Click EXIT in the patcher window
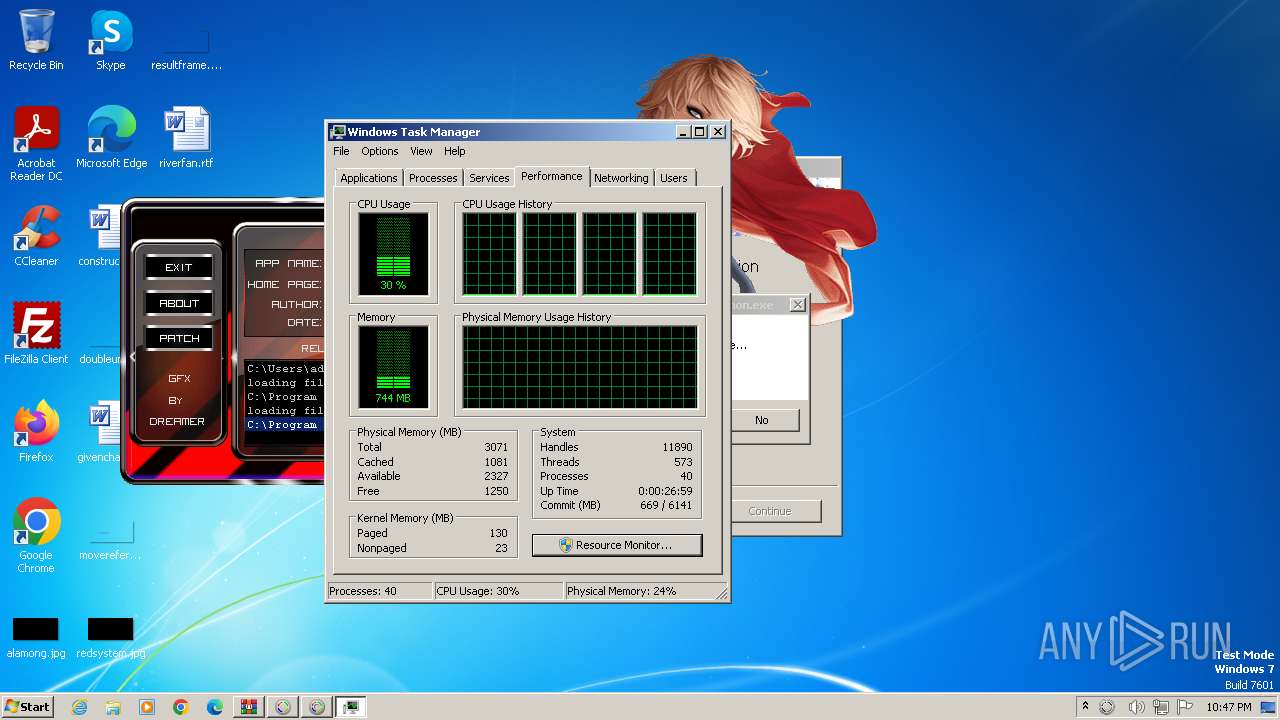The image size is (1280, 720). pyautogui.click(x=179, y=267)
